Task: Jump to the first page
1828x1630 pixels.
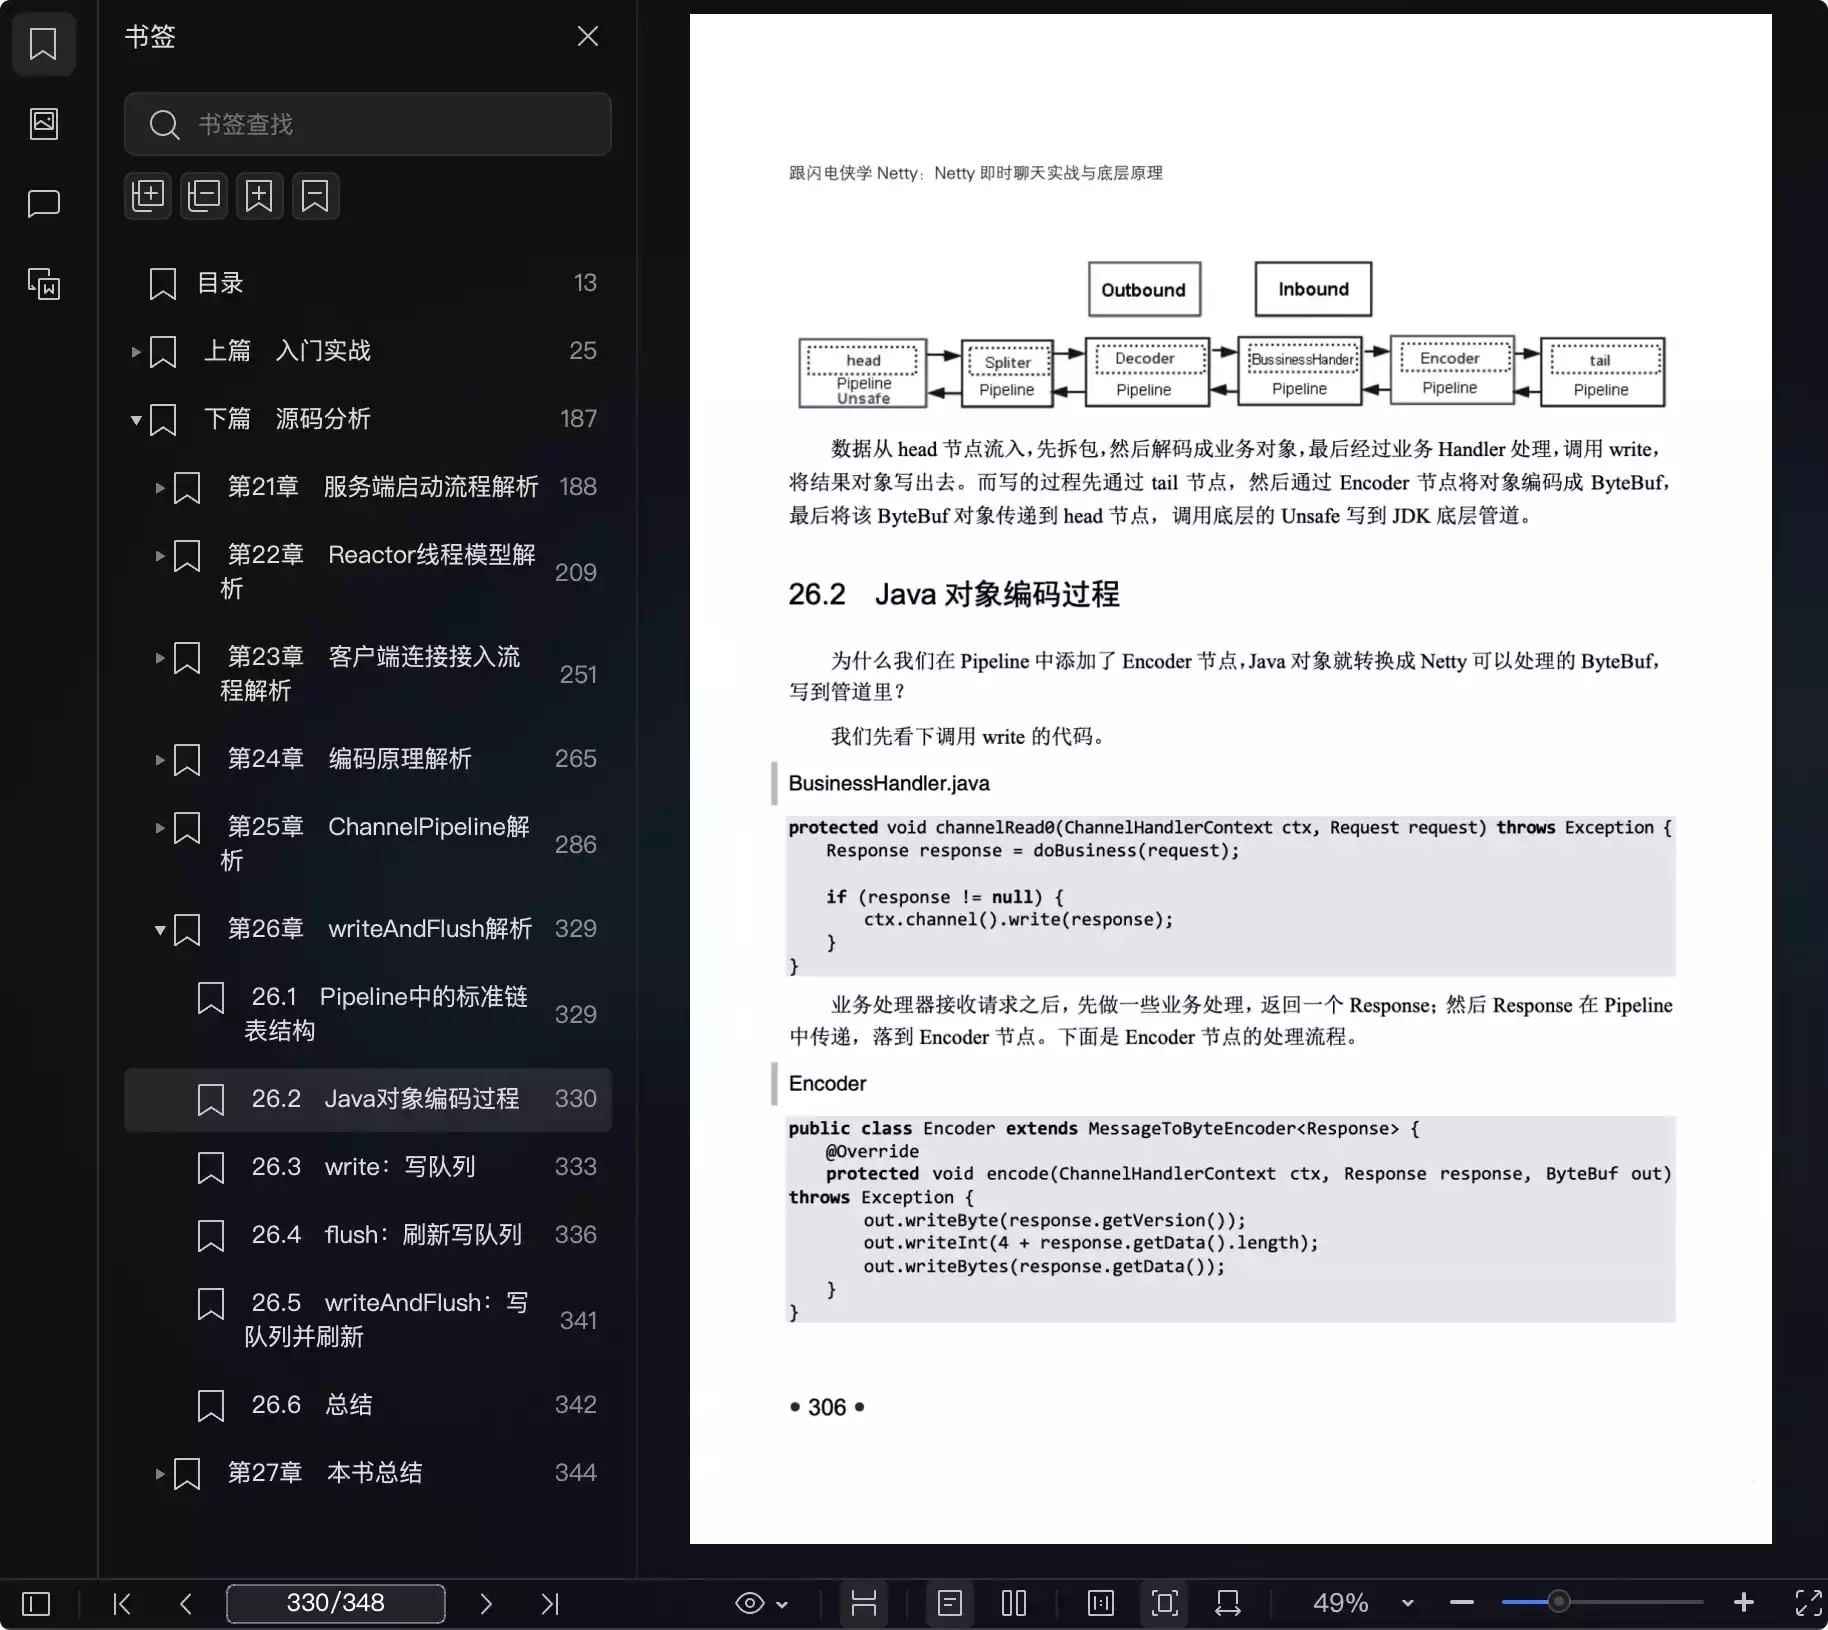Action: pos(122,1604)
